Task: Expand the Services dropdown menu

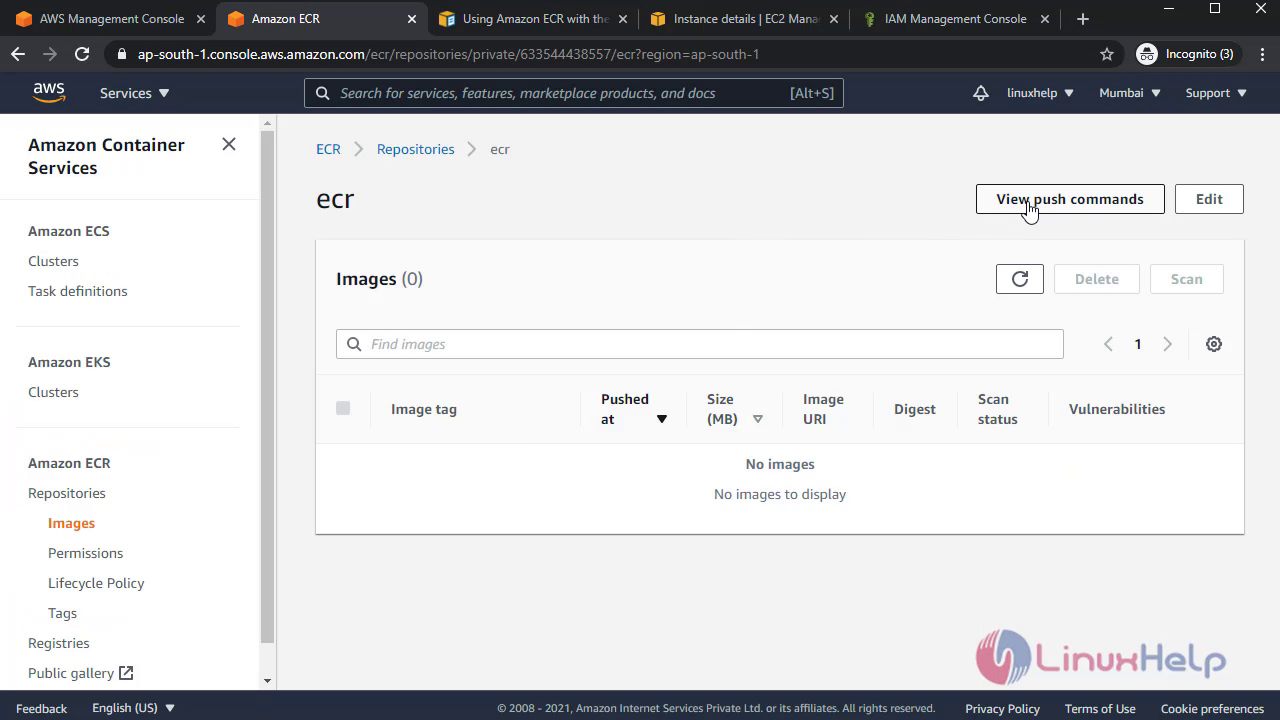Action: click(x=135, y=93)
